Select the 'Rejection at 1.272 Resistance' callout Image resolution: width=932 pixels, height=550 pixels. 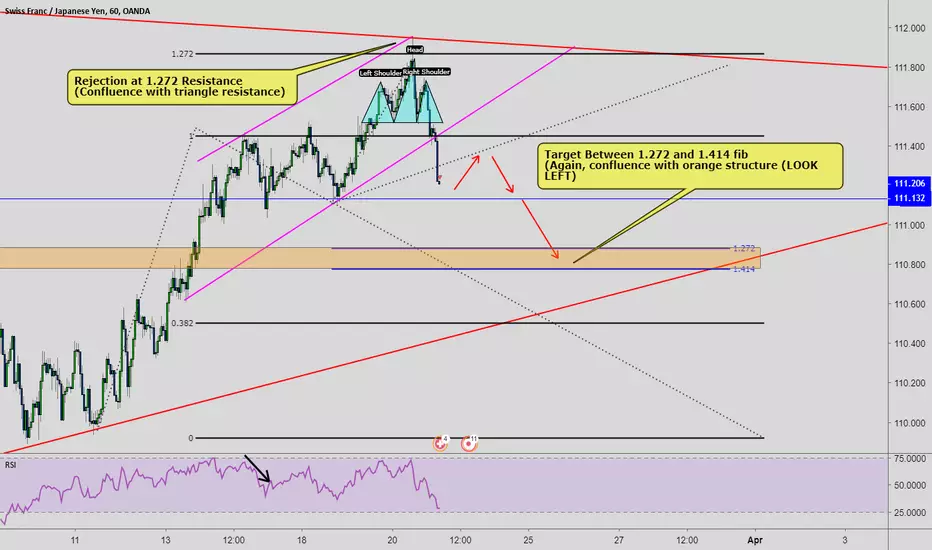click(182, 87)
